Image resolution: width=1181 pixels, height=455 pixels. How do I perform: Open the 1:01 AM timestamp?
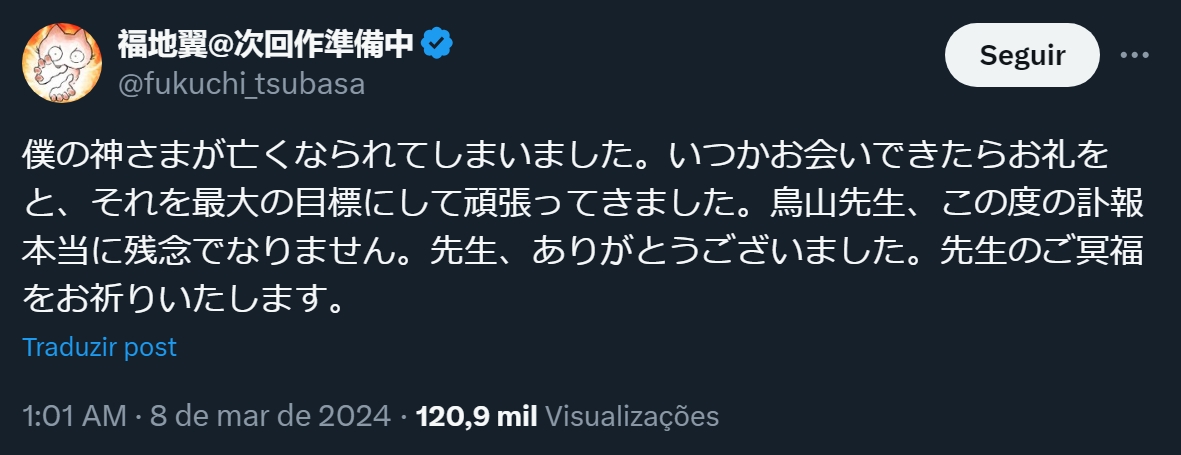[x=74, y=416]
